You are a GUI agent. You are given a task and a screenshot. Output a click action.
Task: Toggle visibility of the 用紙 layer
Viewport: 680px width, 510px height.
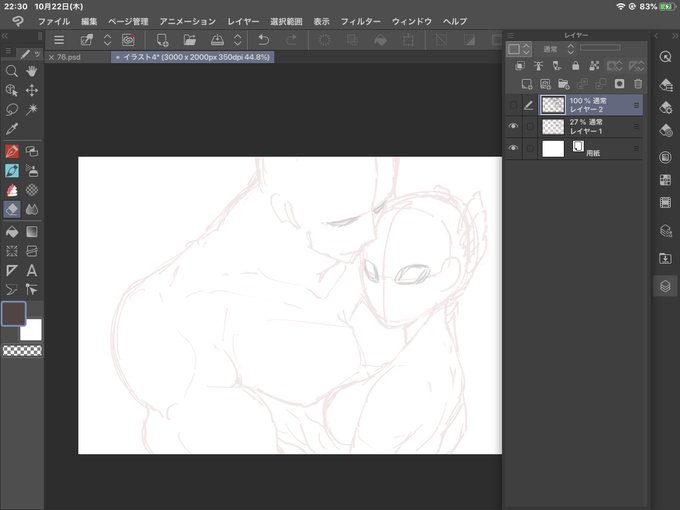(513, 148)
